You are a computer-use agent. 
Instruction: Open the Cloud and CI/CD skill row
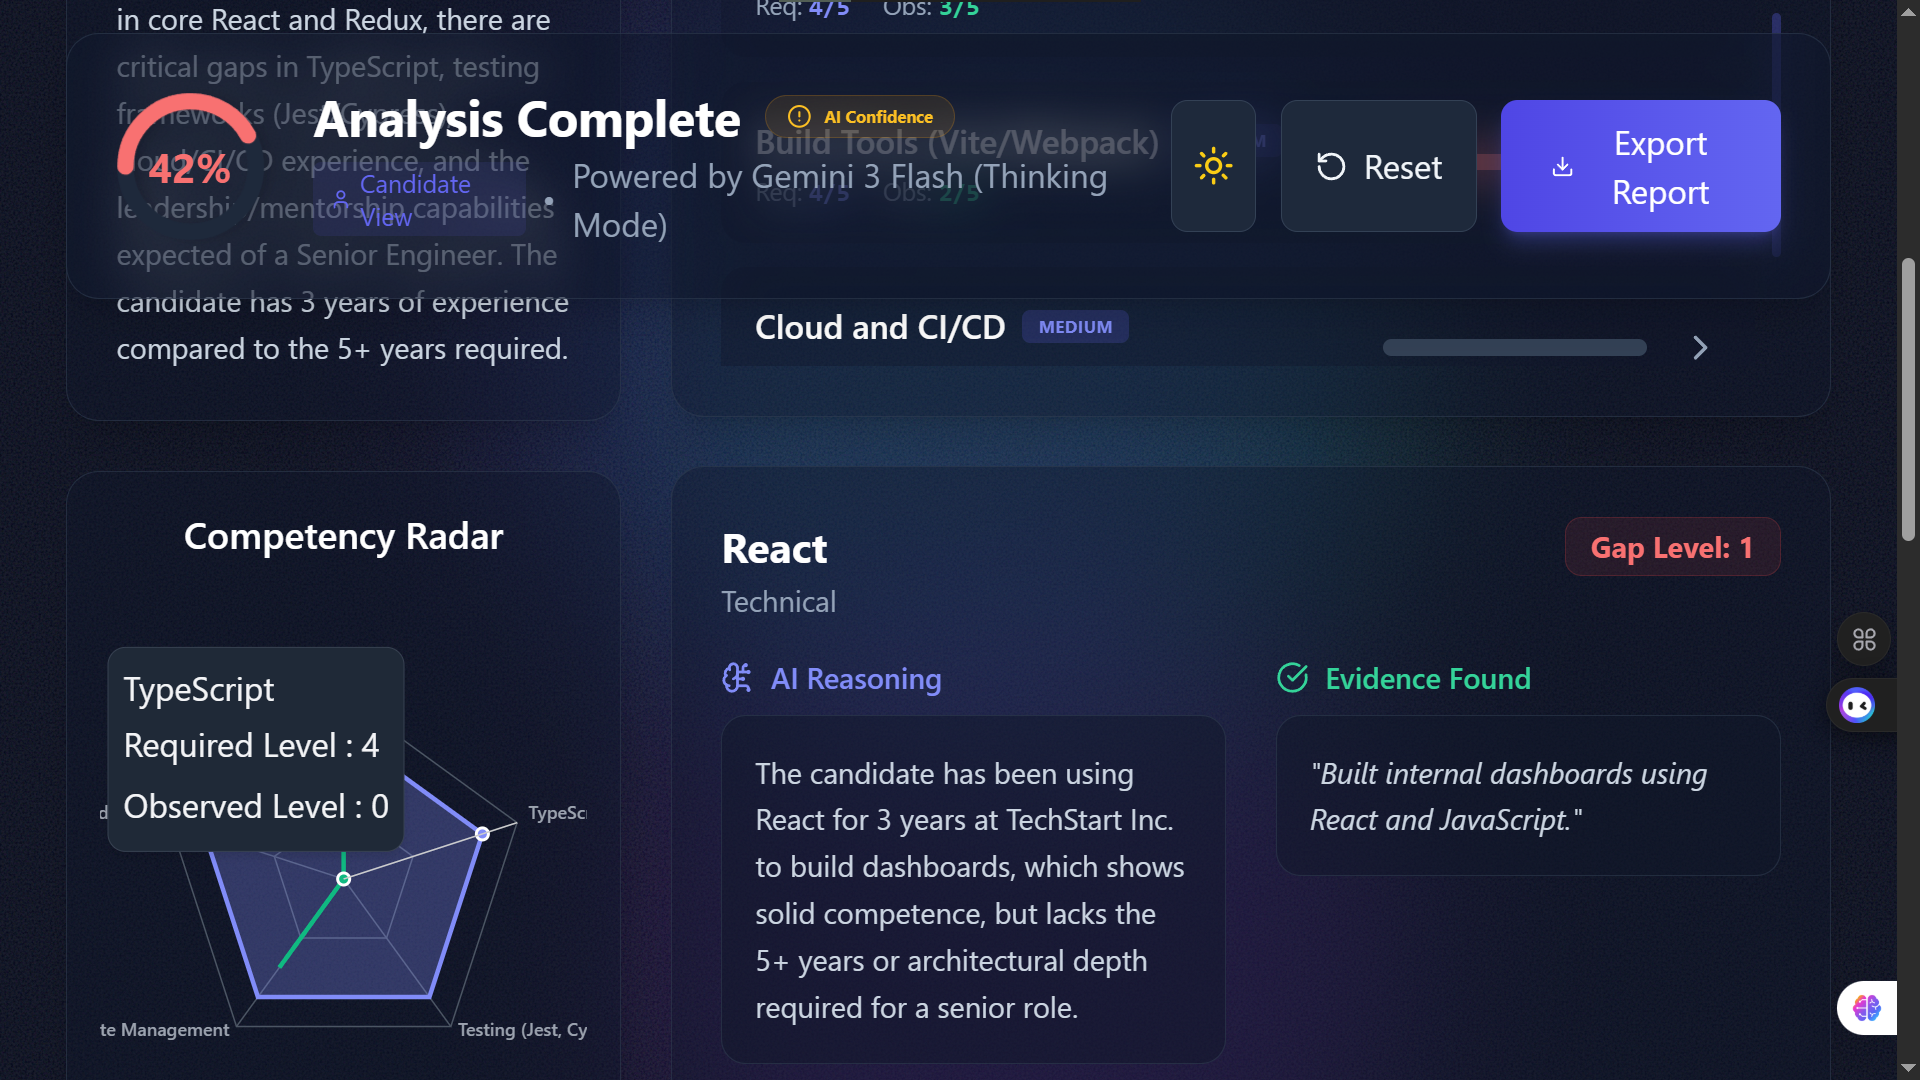(x=880, y=328)
